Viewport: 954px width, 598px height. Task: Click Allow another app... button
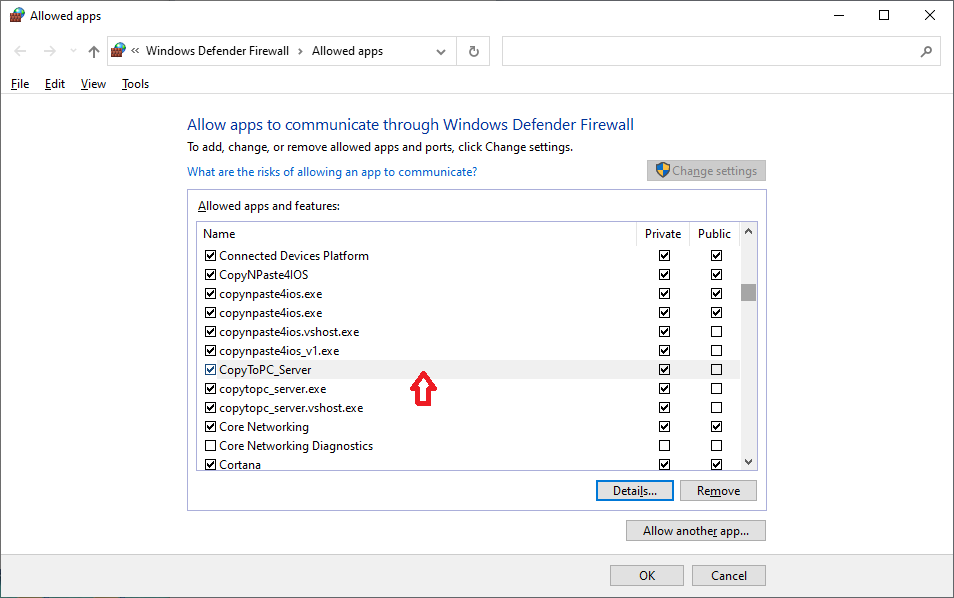pos(696,531)
